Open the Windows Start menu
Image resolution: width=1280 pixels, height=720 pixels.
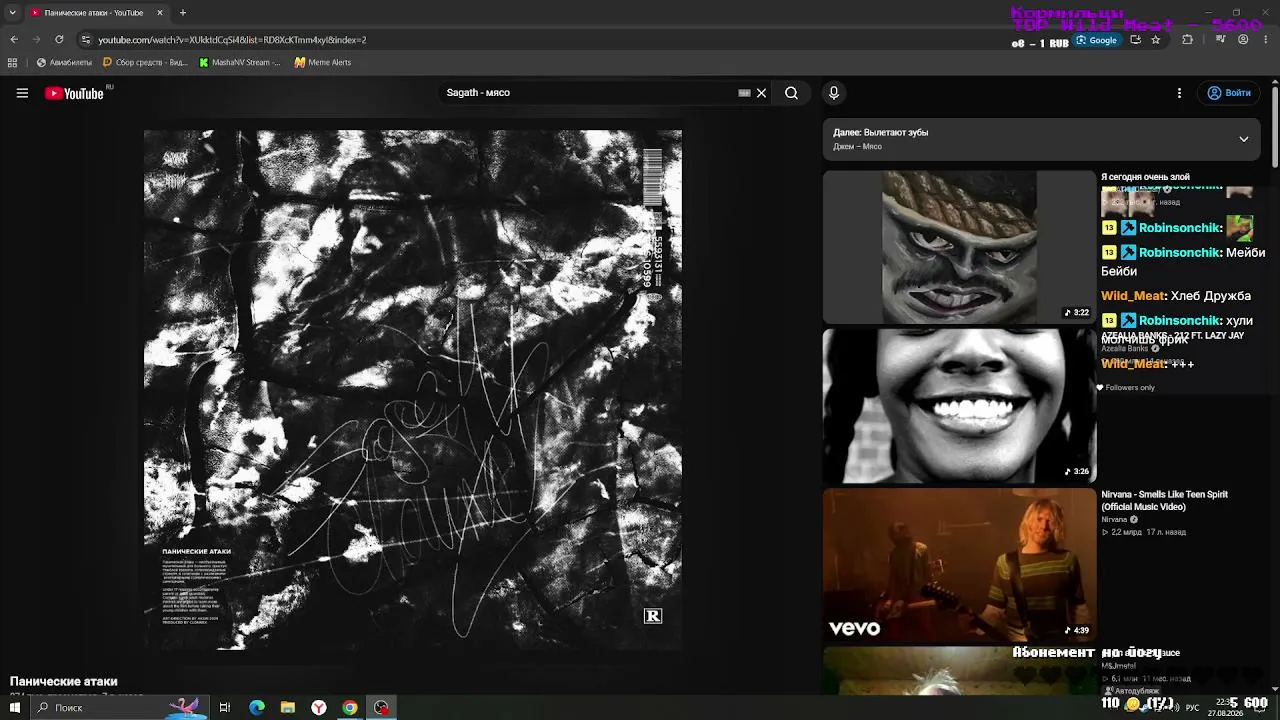point(14,707)
